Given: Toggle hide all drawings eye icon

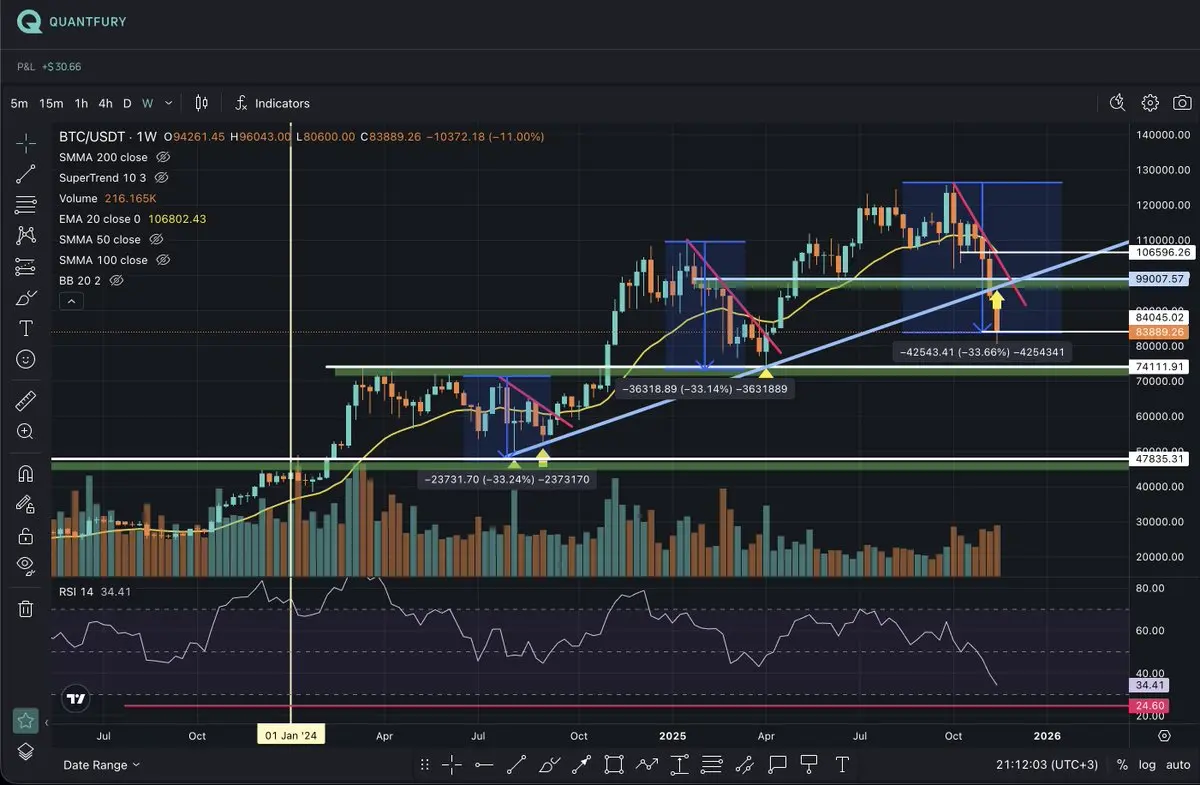Looking at the screenshot, I should coord(26,566).
